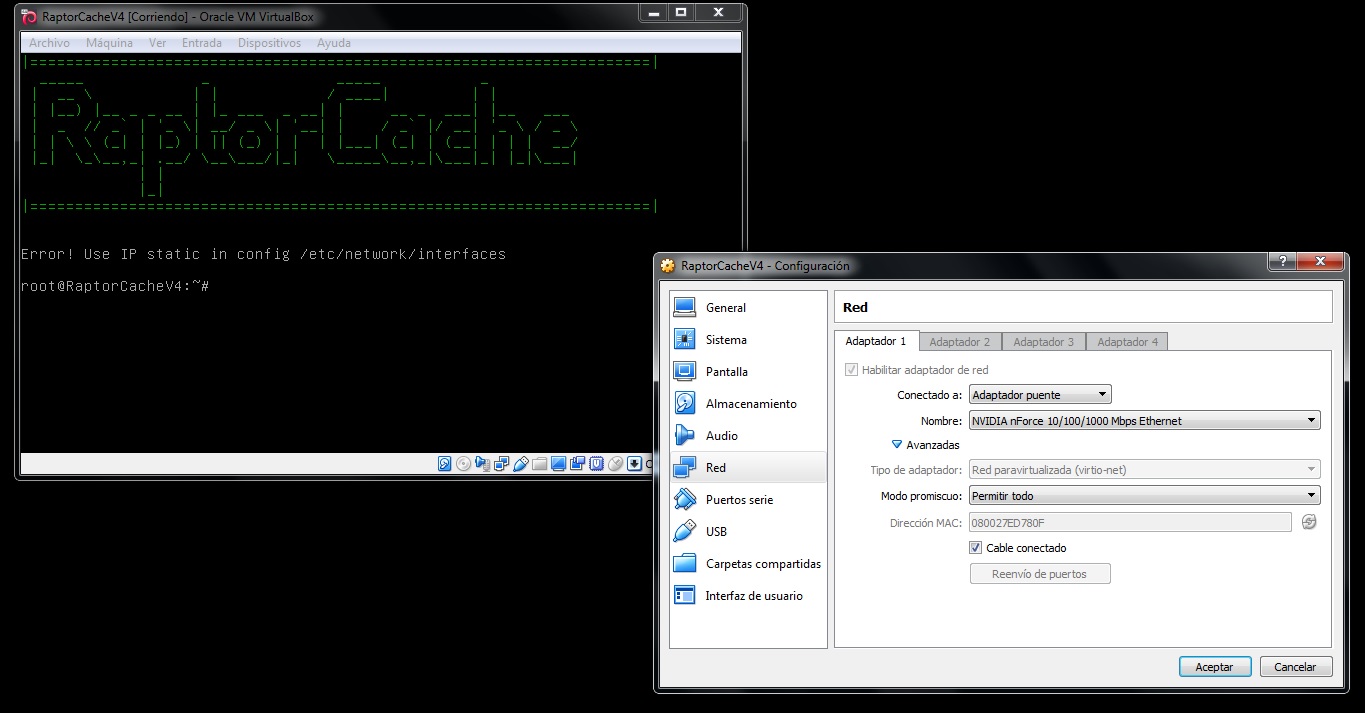
Task: Switch to Adaptador 2 tab
Action: pos(960,342)
